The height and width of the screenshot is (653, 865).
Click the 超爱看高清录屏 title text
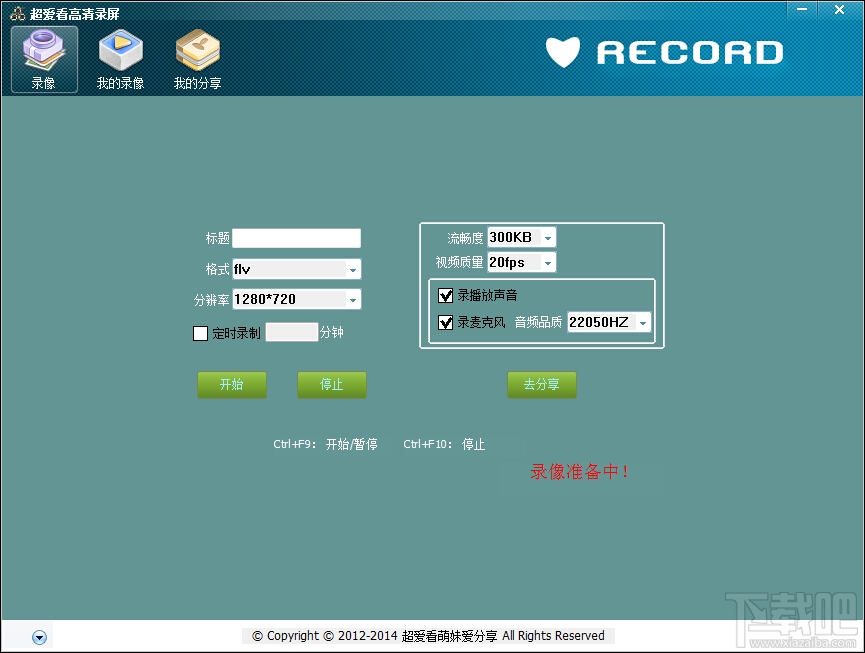(74, 13)
